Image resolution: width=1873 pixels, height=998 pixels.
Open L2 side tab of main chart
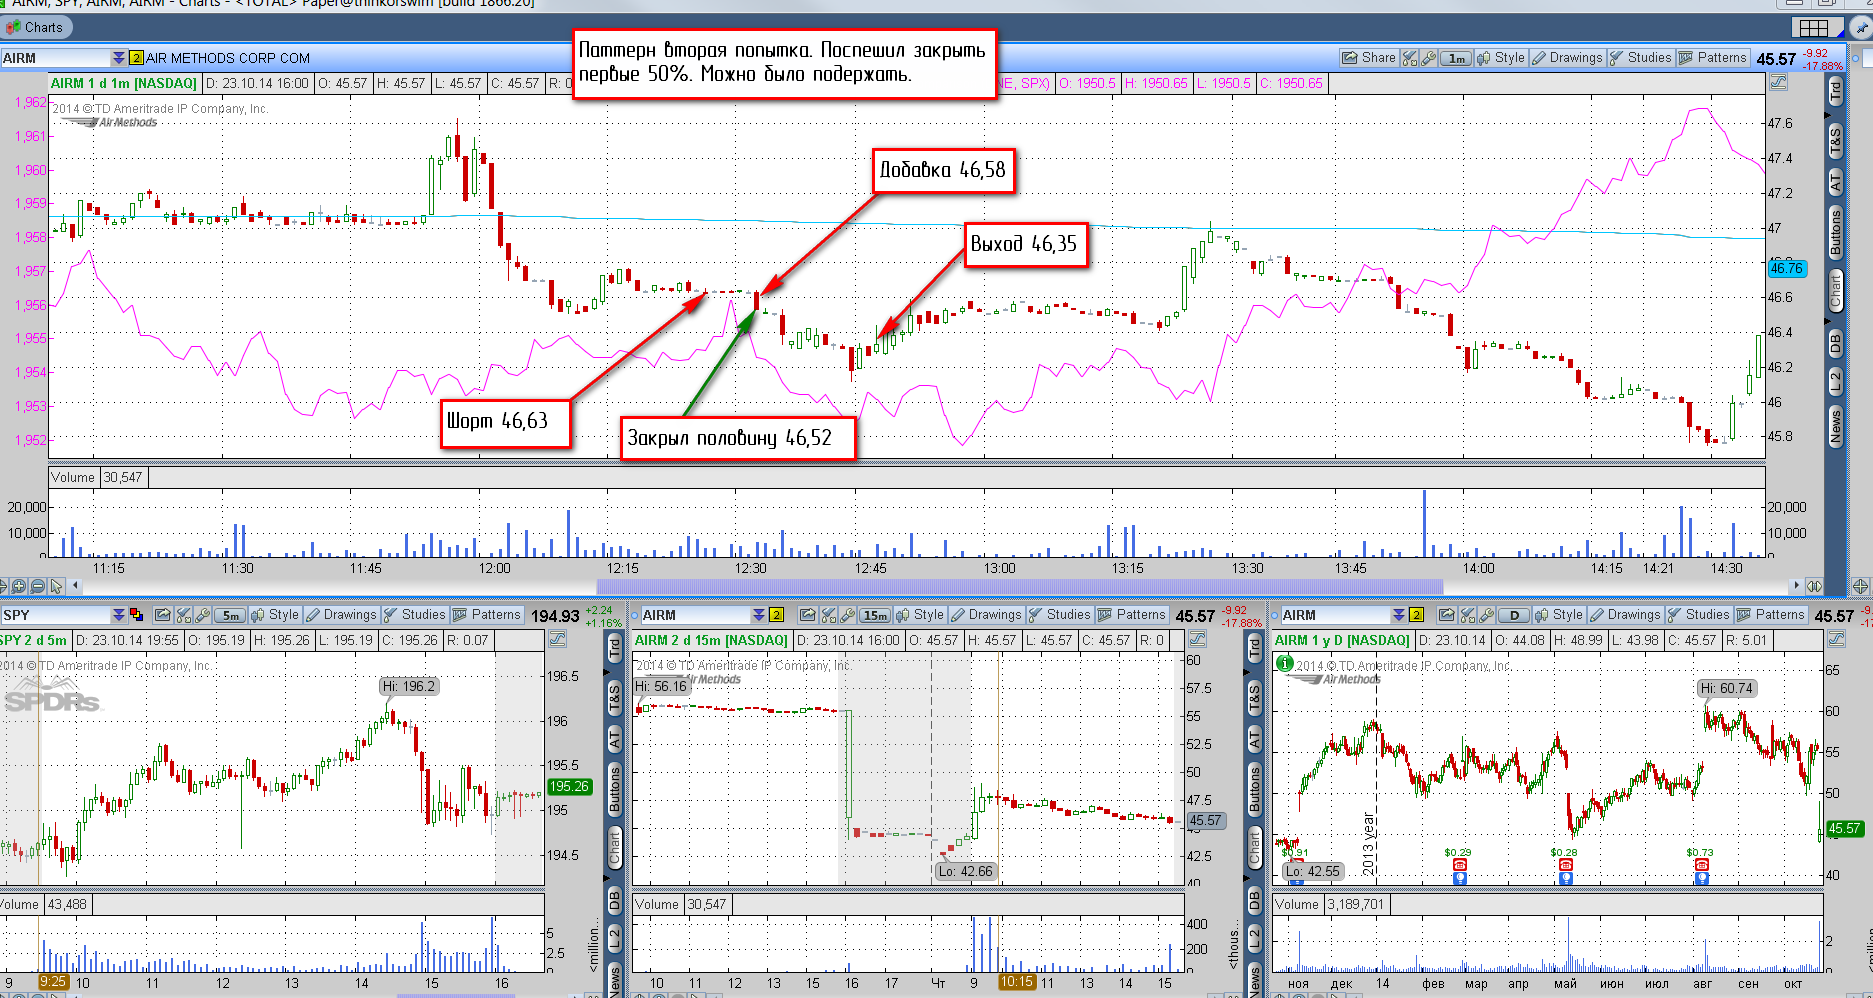(x=1836, y=380)
